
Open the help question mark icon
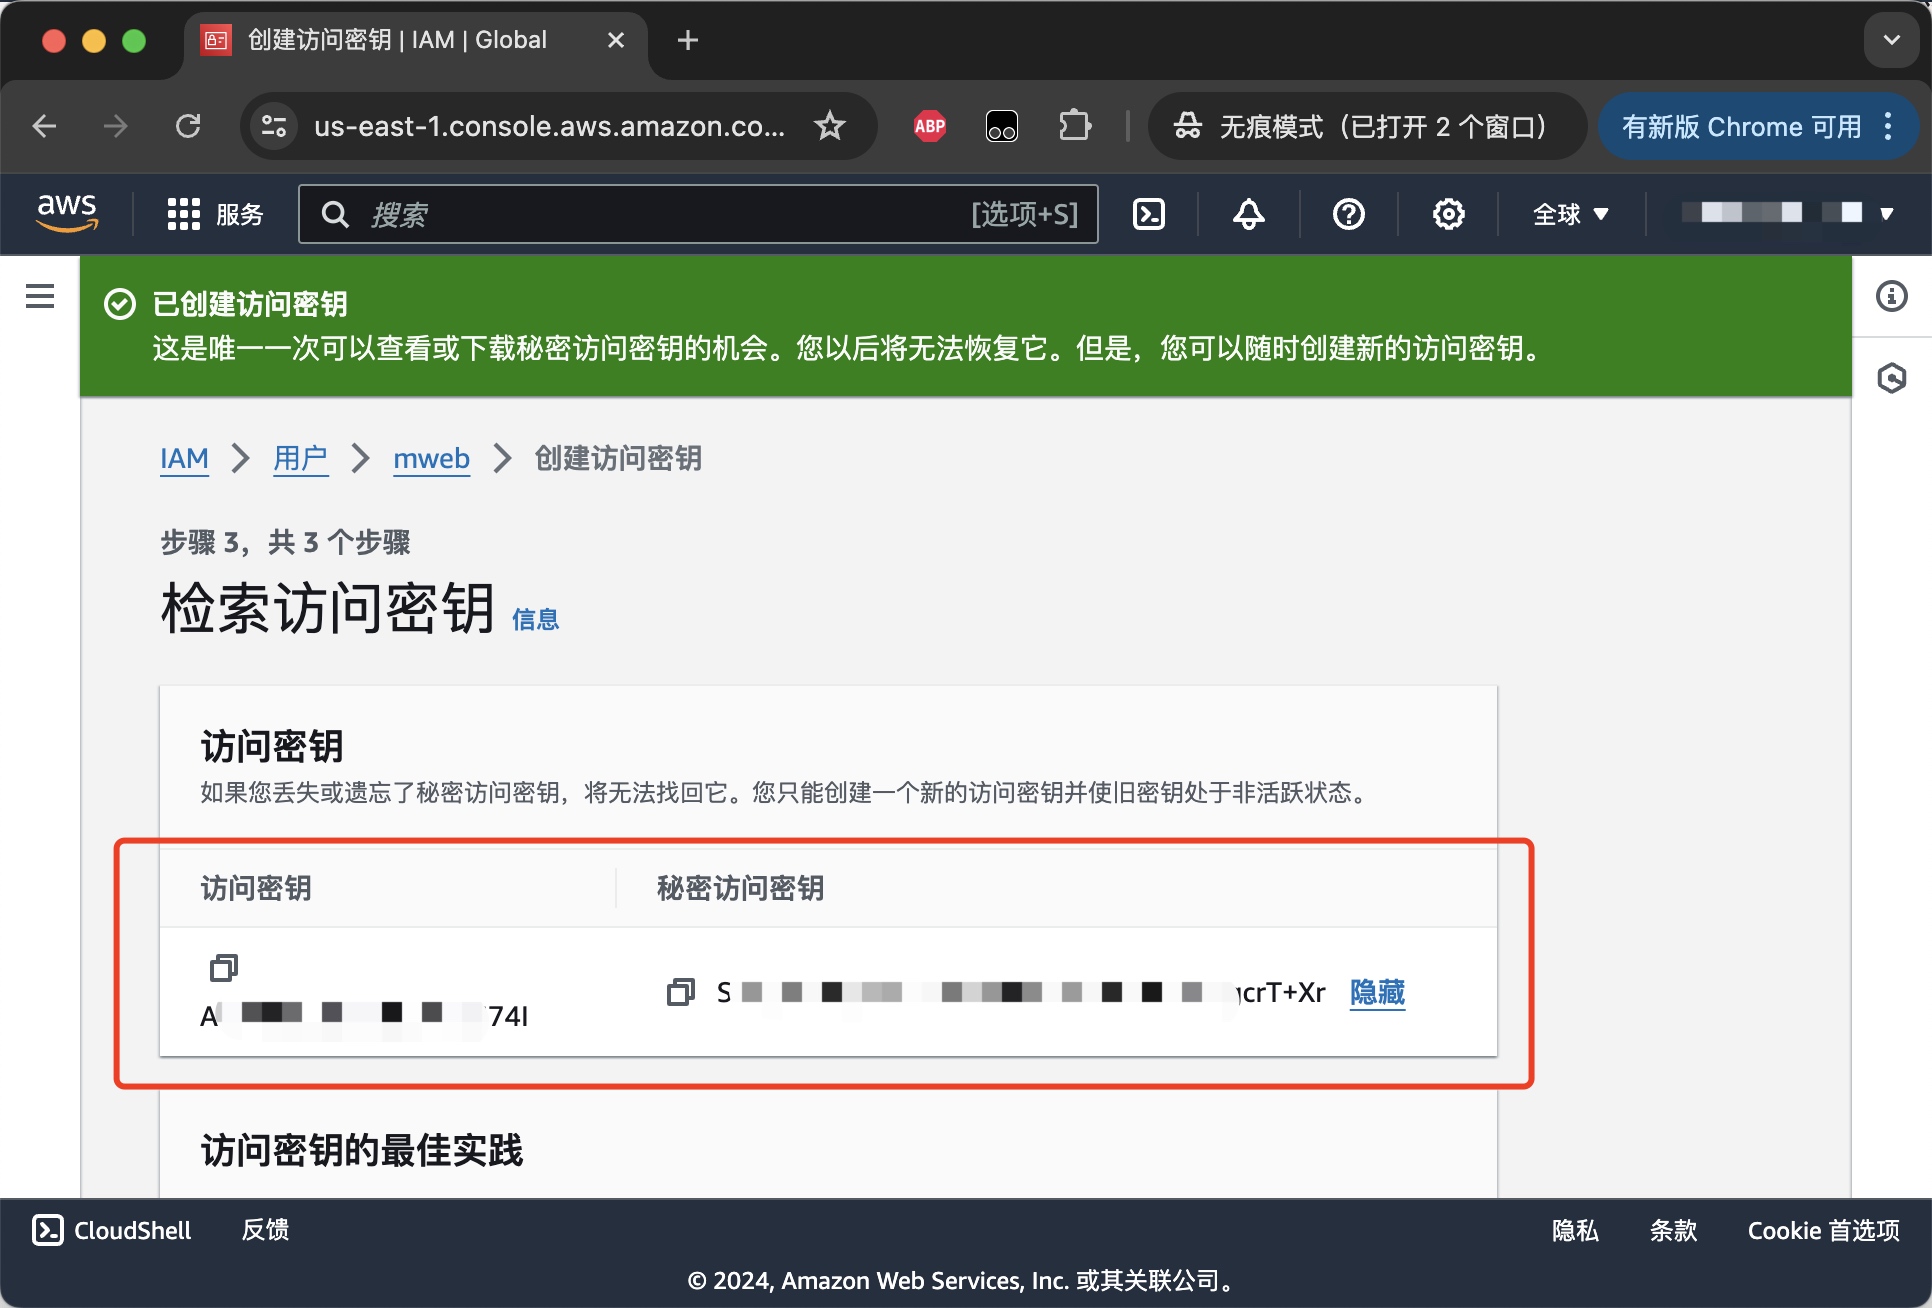point(1348,214)
